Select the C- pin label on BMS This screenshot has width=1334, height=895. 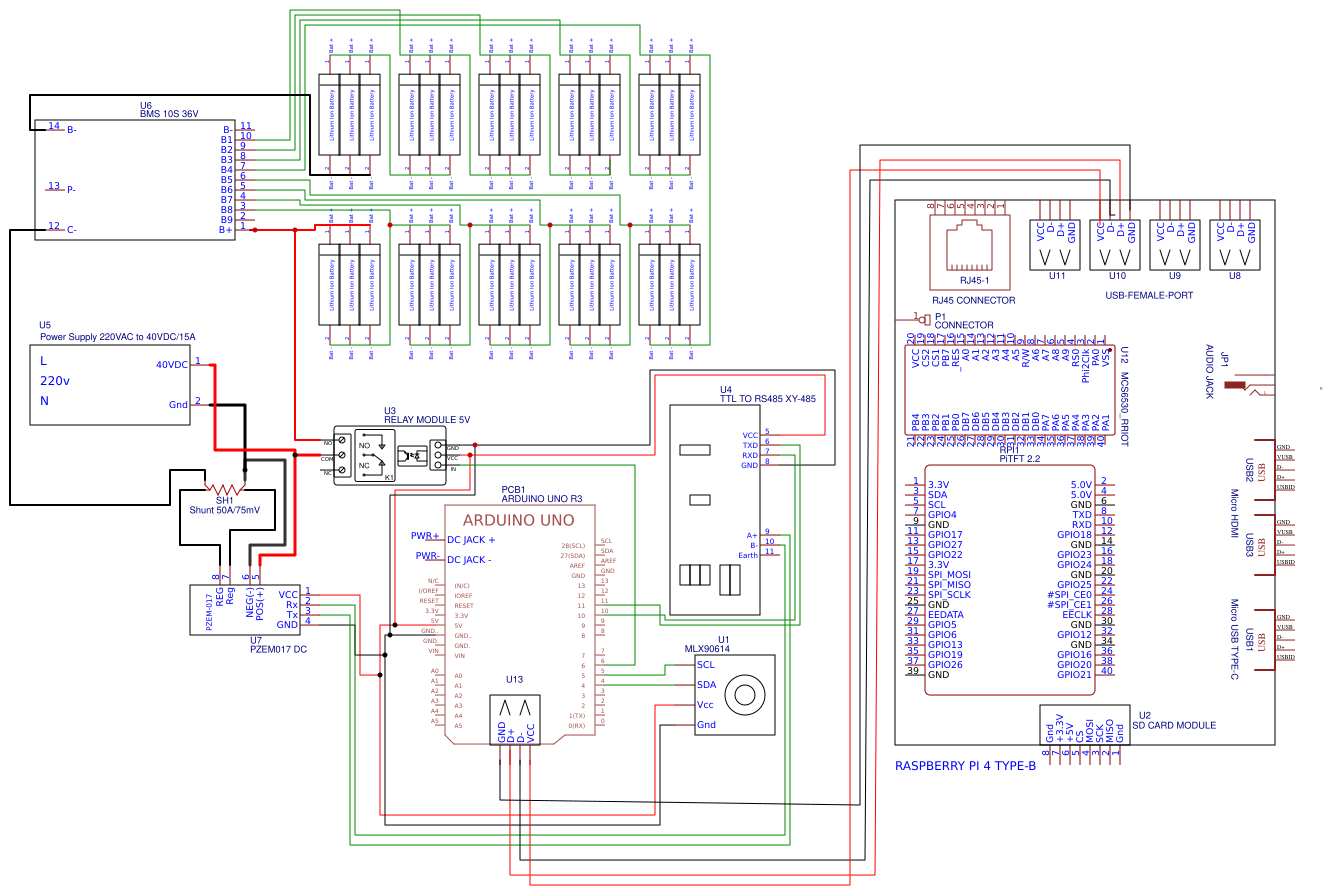click(72, 230)
